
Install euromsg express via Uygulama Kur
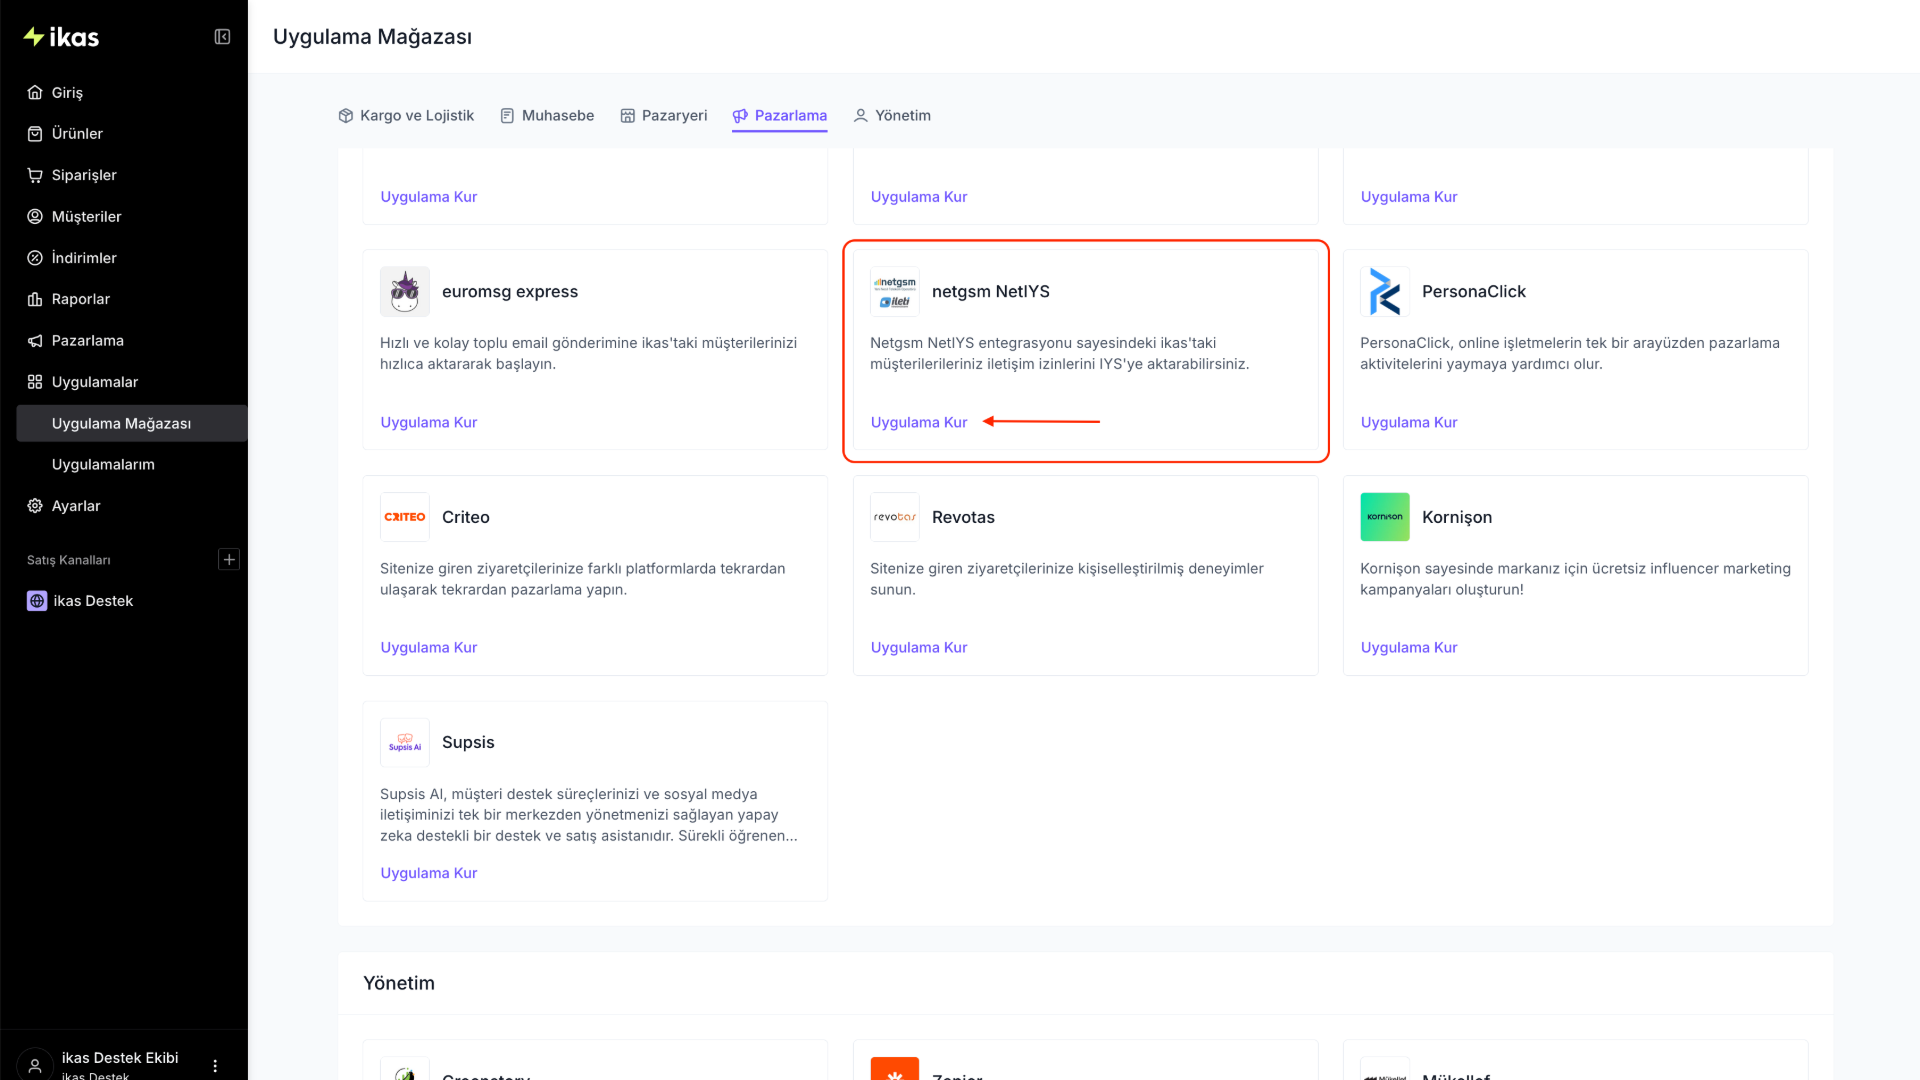tap(429, 423)
